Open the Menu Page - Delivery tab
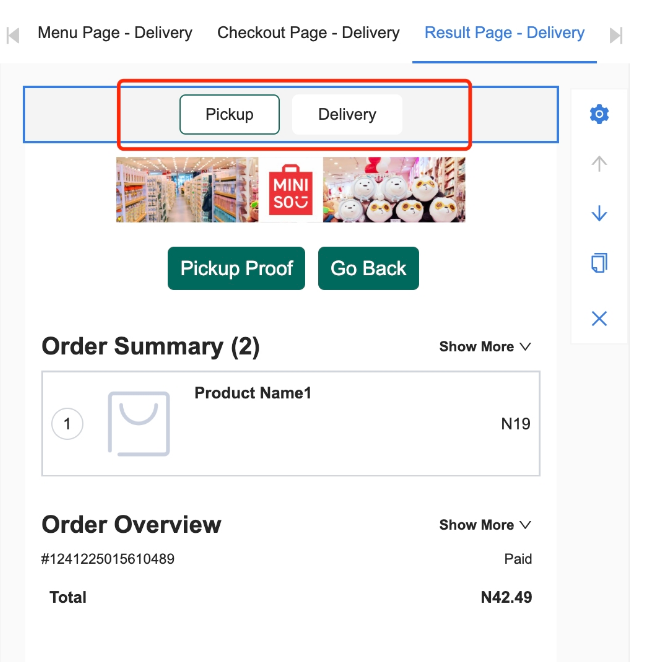 tap(115, 33)
